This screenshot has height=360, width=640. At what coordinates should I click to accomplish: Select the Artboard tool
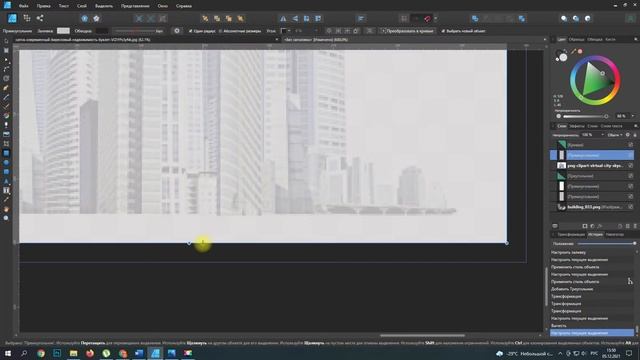click(6, 50)
